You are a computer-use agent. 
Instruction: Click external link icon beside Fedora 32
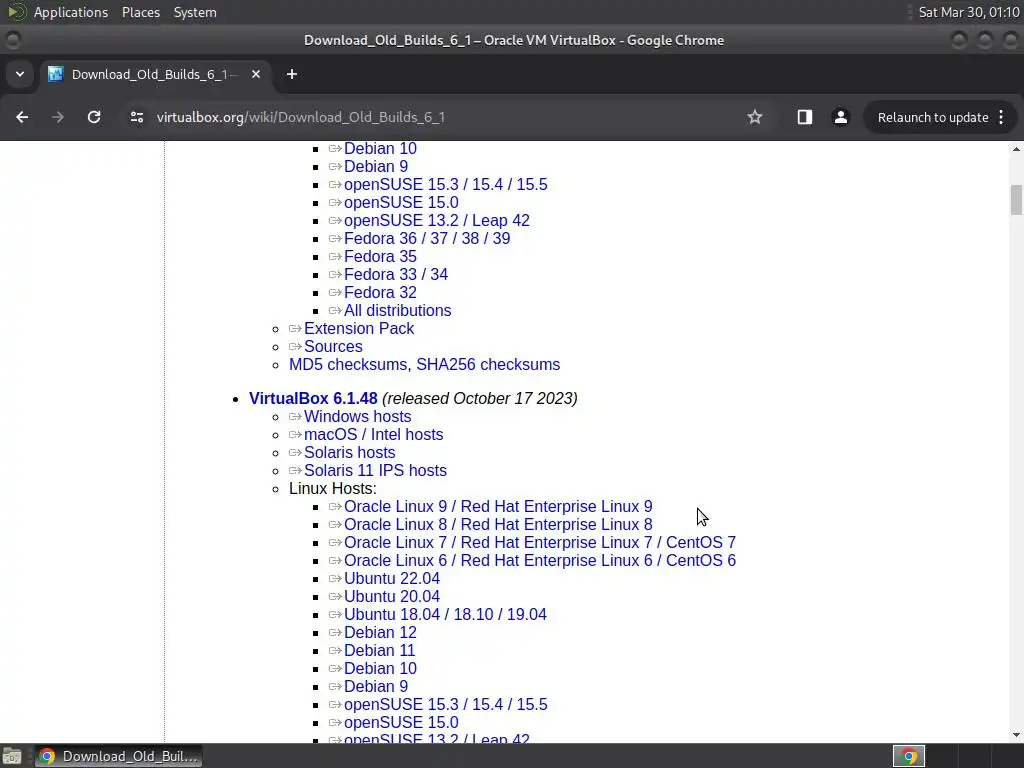pyautogui.click(x=336, y=293)
